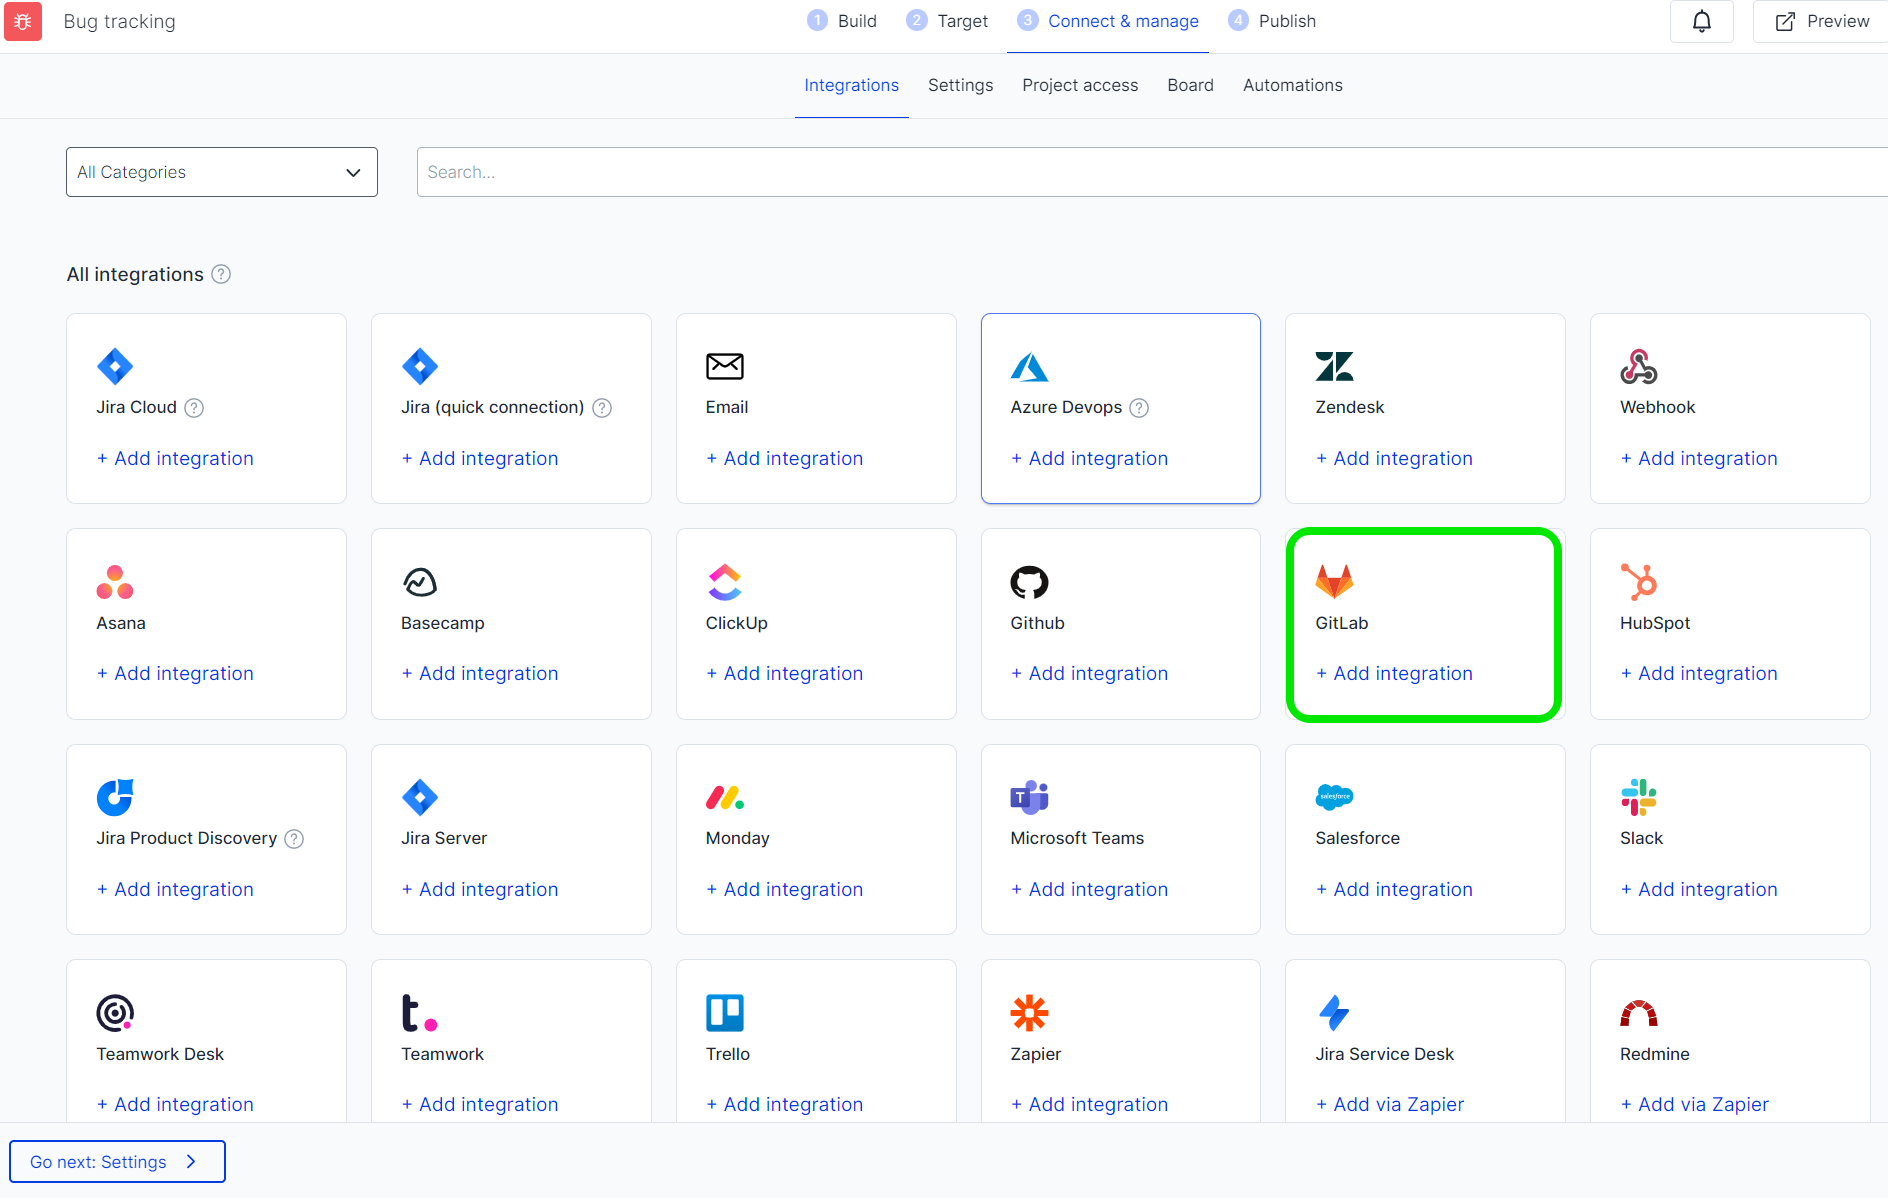1888x1198 pixels.
Task: Click the Bug tracking project title
Action: (x=119, y=21)
